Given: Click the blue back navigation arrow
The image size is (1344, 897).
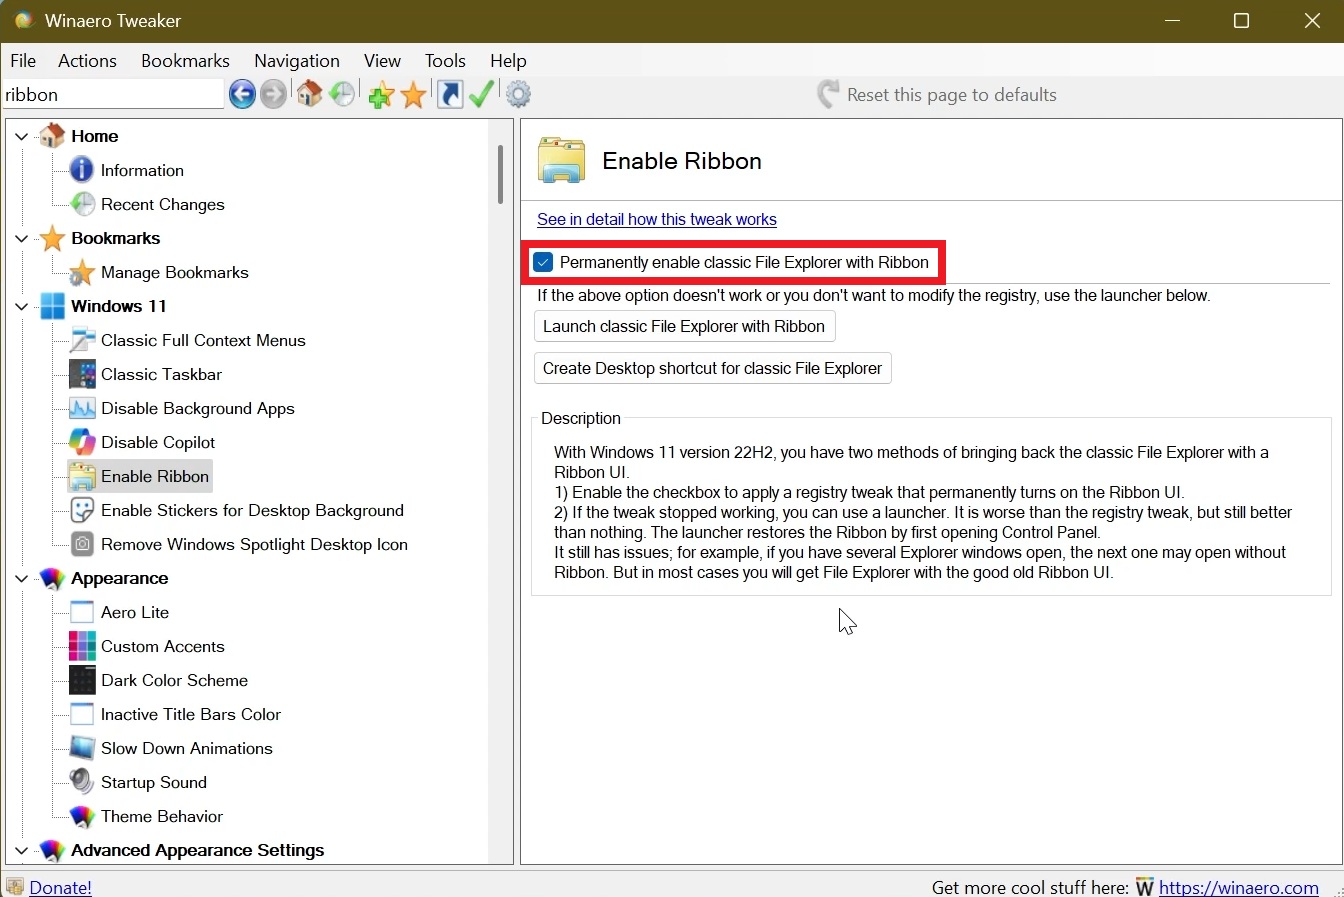Looking at the screenshot, I should (241, 94).
